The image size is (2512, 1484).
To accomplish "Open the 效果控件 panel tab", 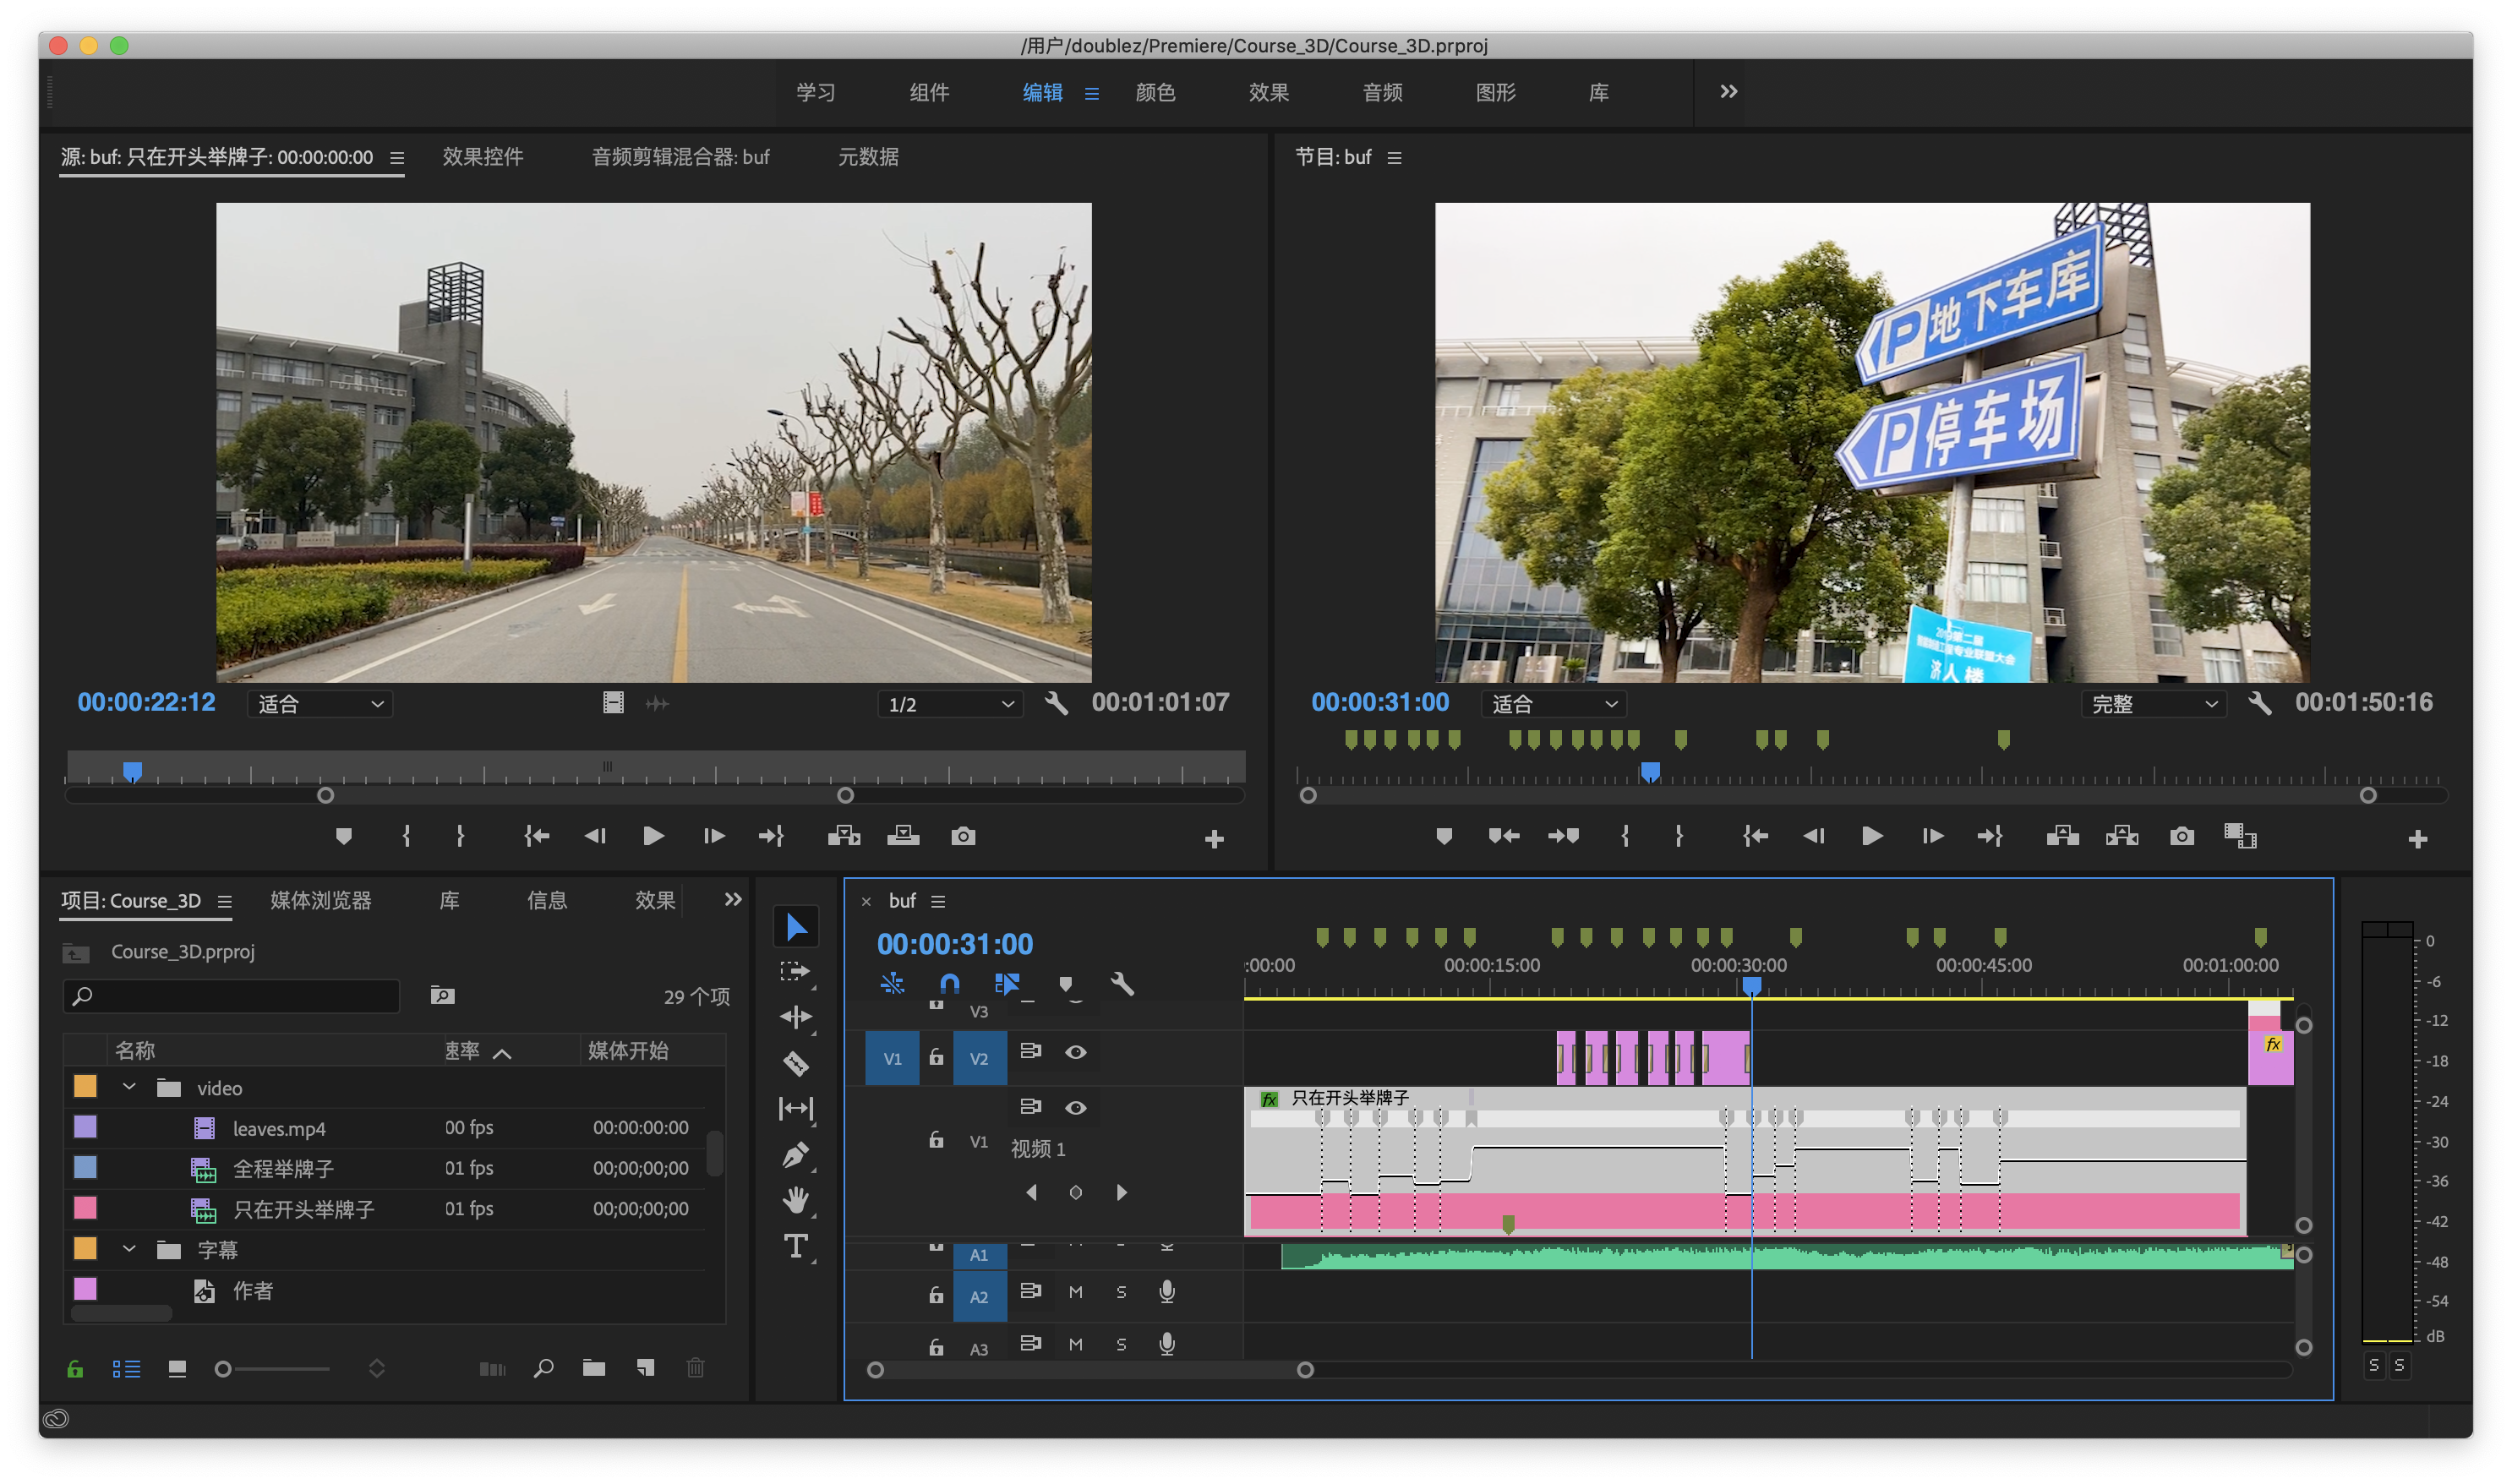I will pos(483,157).
